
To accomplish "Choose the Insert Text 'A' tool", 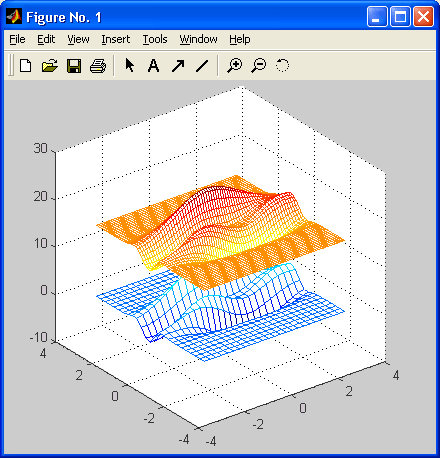I will click(153, 65).
